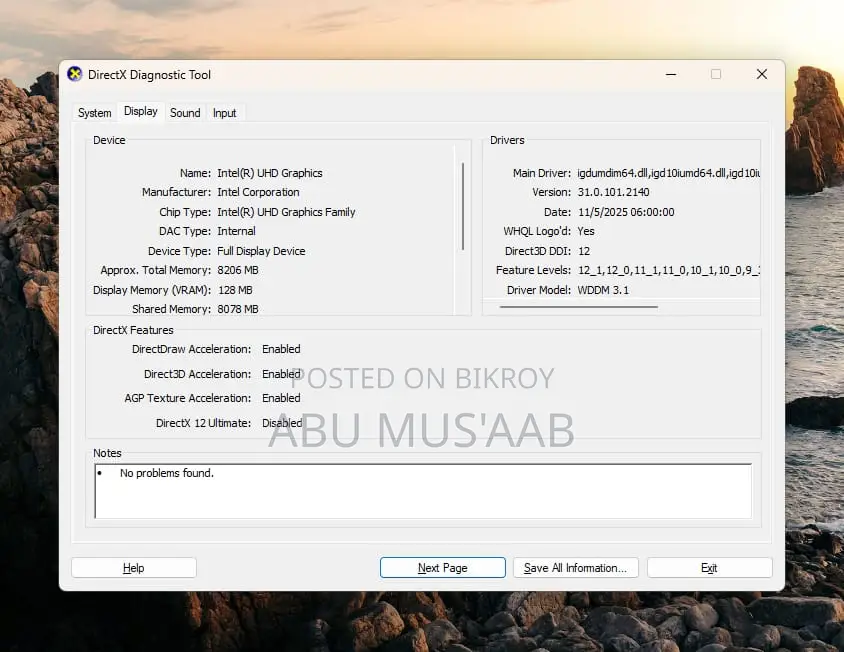The height and width of the screenshot is (652, 844).
Task: Select the Direct3D DDI '12' value
Action: coord(584,251)
